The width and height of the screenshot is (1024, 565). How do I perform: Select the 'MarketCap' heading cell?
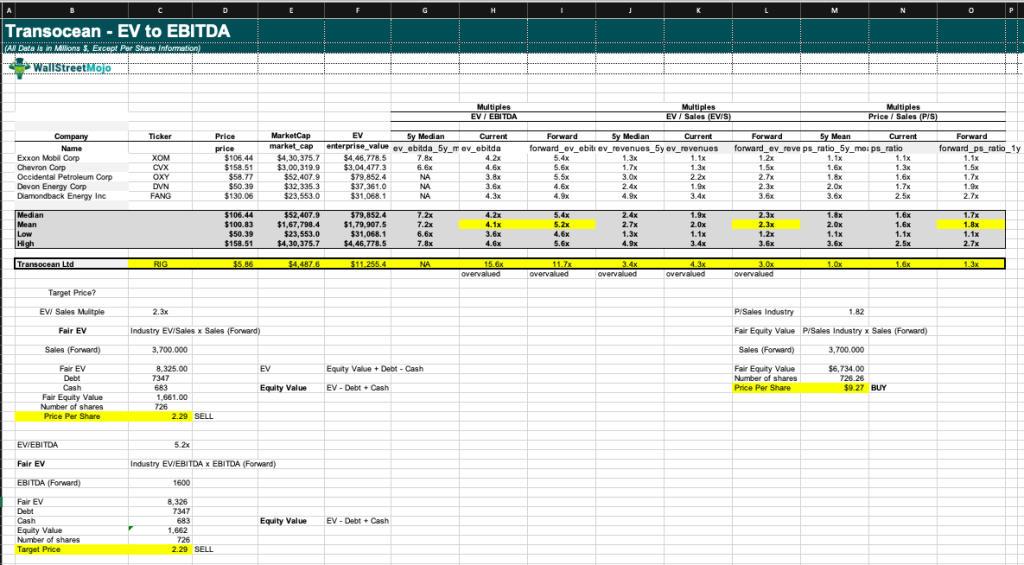click(291, 136)
